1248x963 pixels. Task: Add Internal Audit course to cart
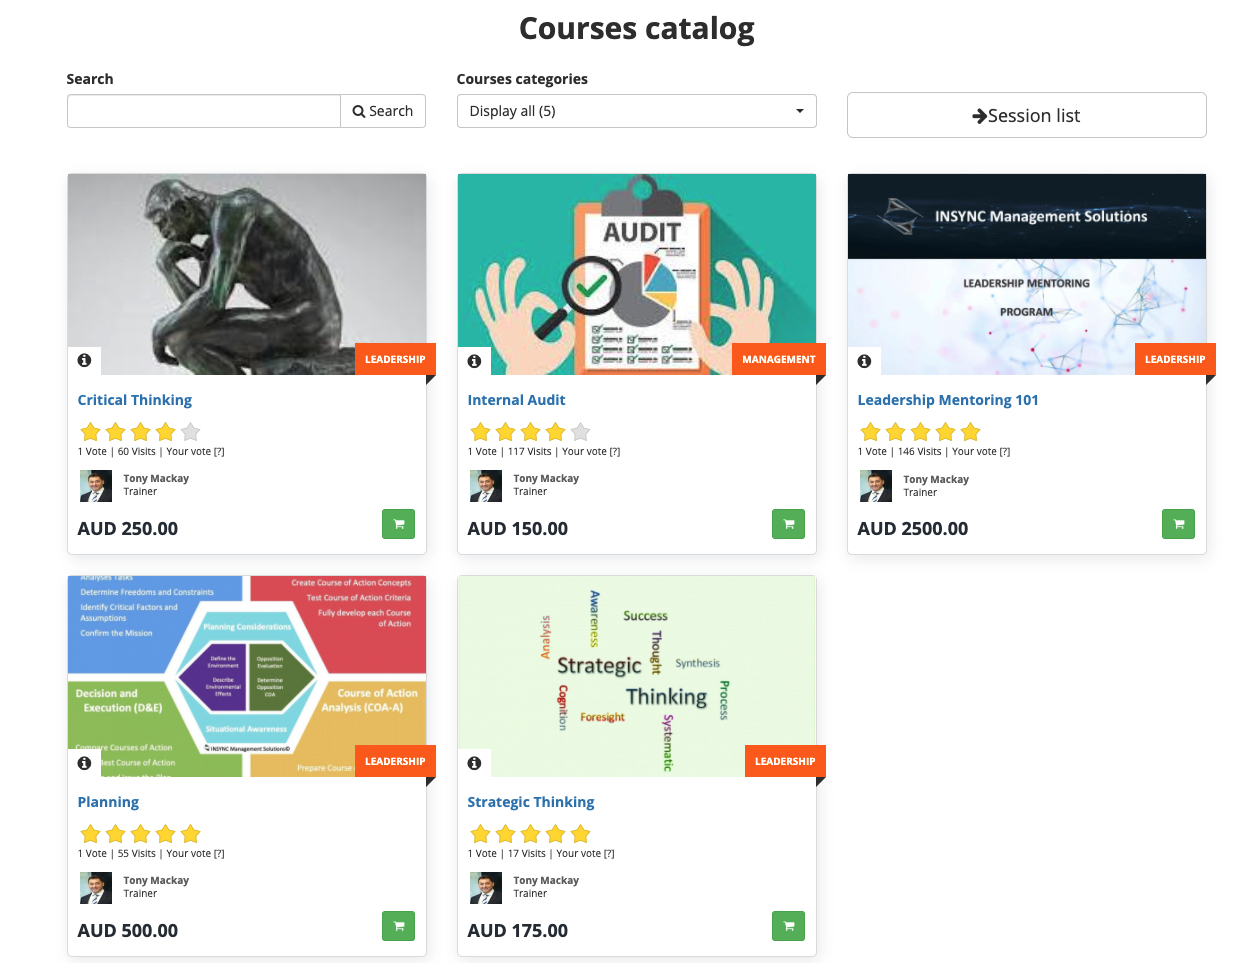coord(788,524)
